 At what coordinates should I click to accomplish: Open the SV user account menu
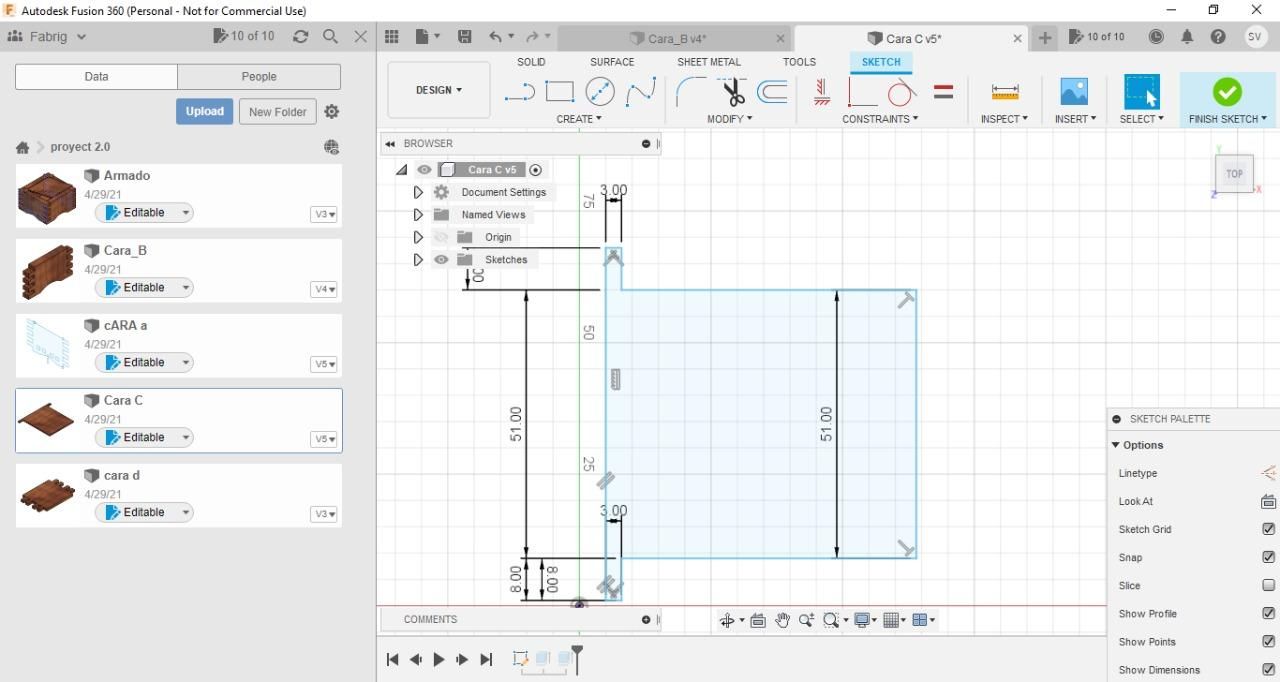(x=1256, y=36)
